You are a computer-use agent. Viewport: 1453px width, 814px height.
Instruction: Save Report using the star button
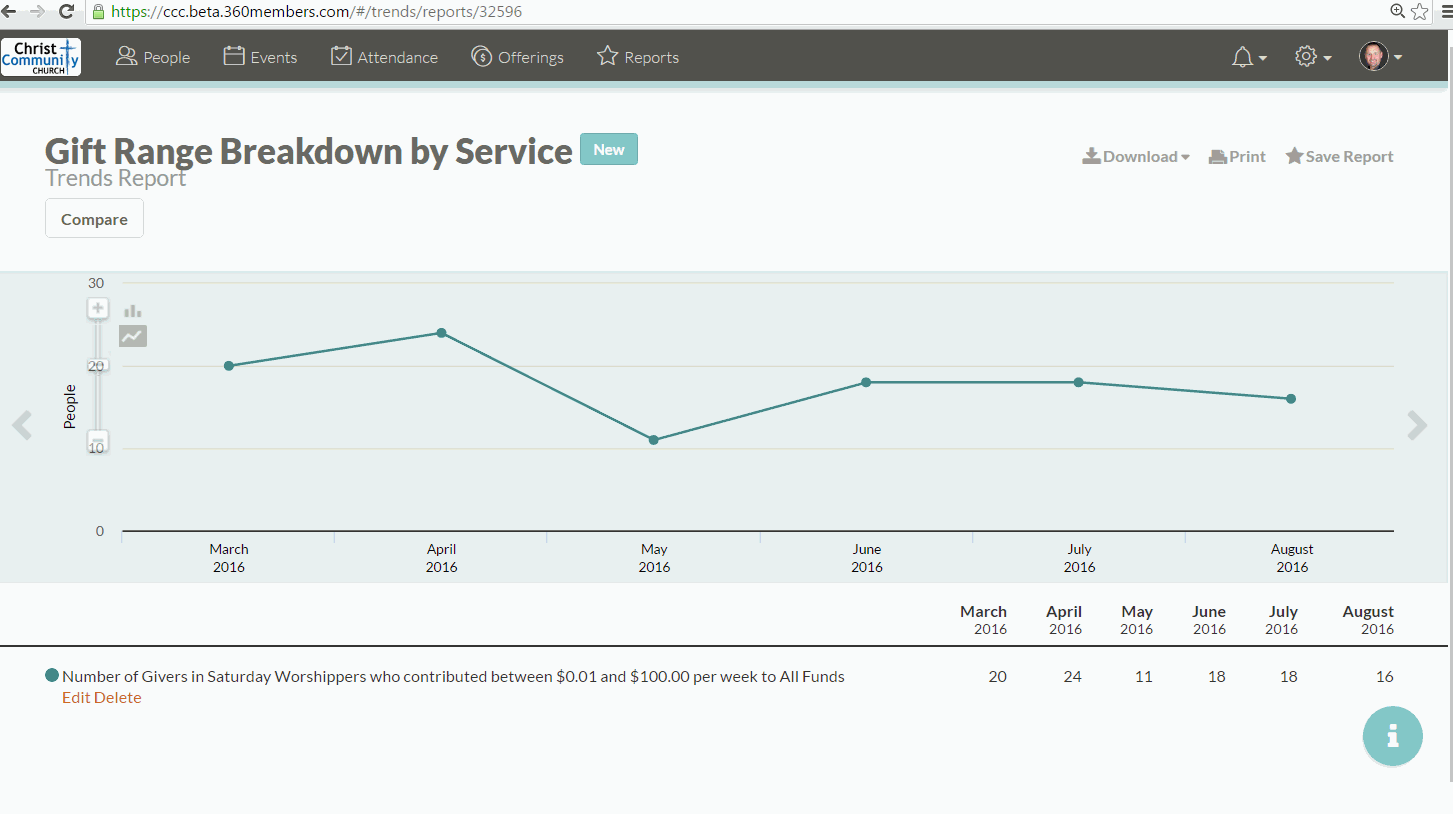pyautogui.click(x=1339, y=157)
